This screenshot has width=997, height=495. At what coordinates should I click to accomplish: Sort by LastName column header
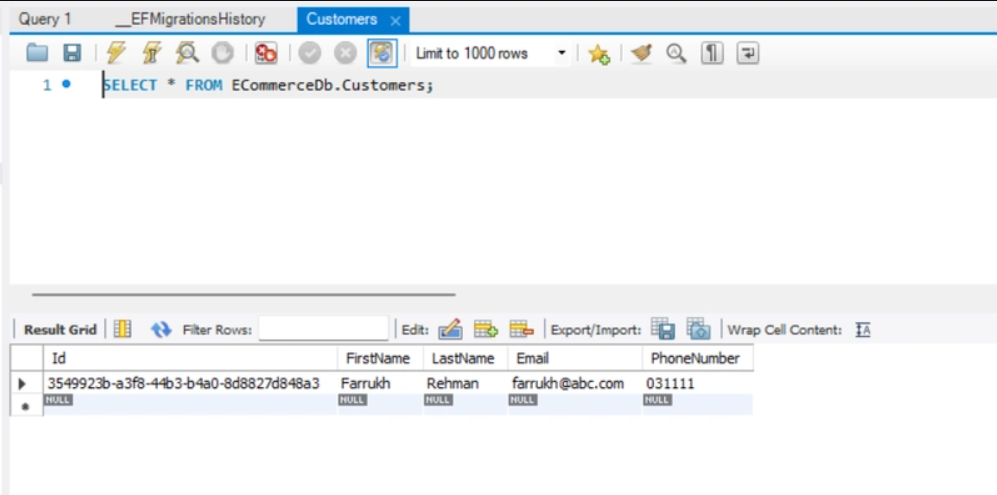pos(465,358)
